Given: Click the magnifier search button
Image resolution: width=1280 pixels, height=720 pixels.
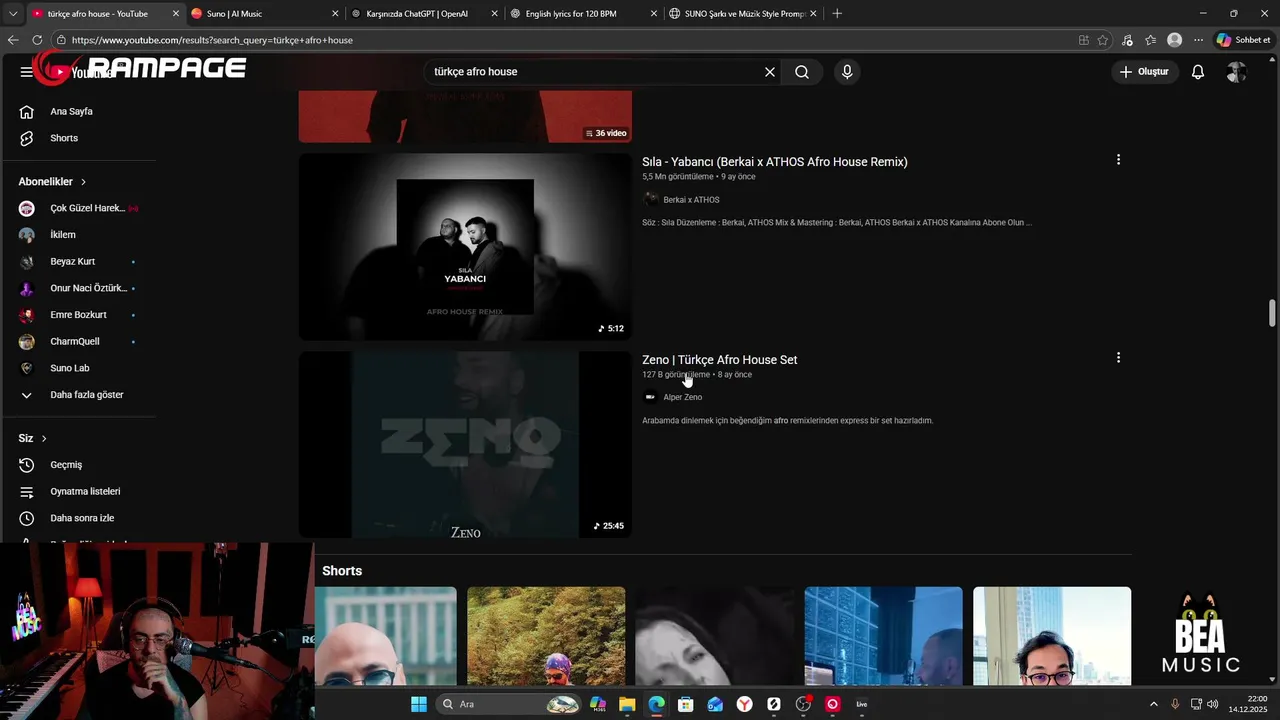Looking at the screenshot, I should [x=802, y=72].
